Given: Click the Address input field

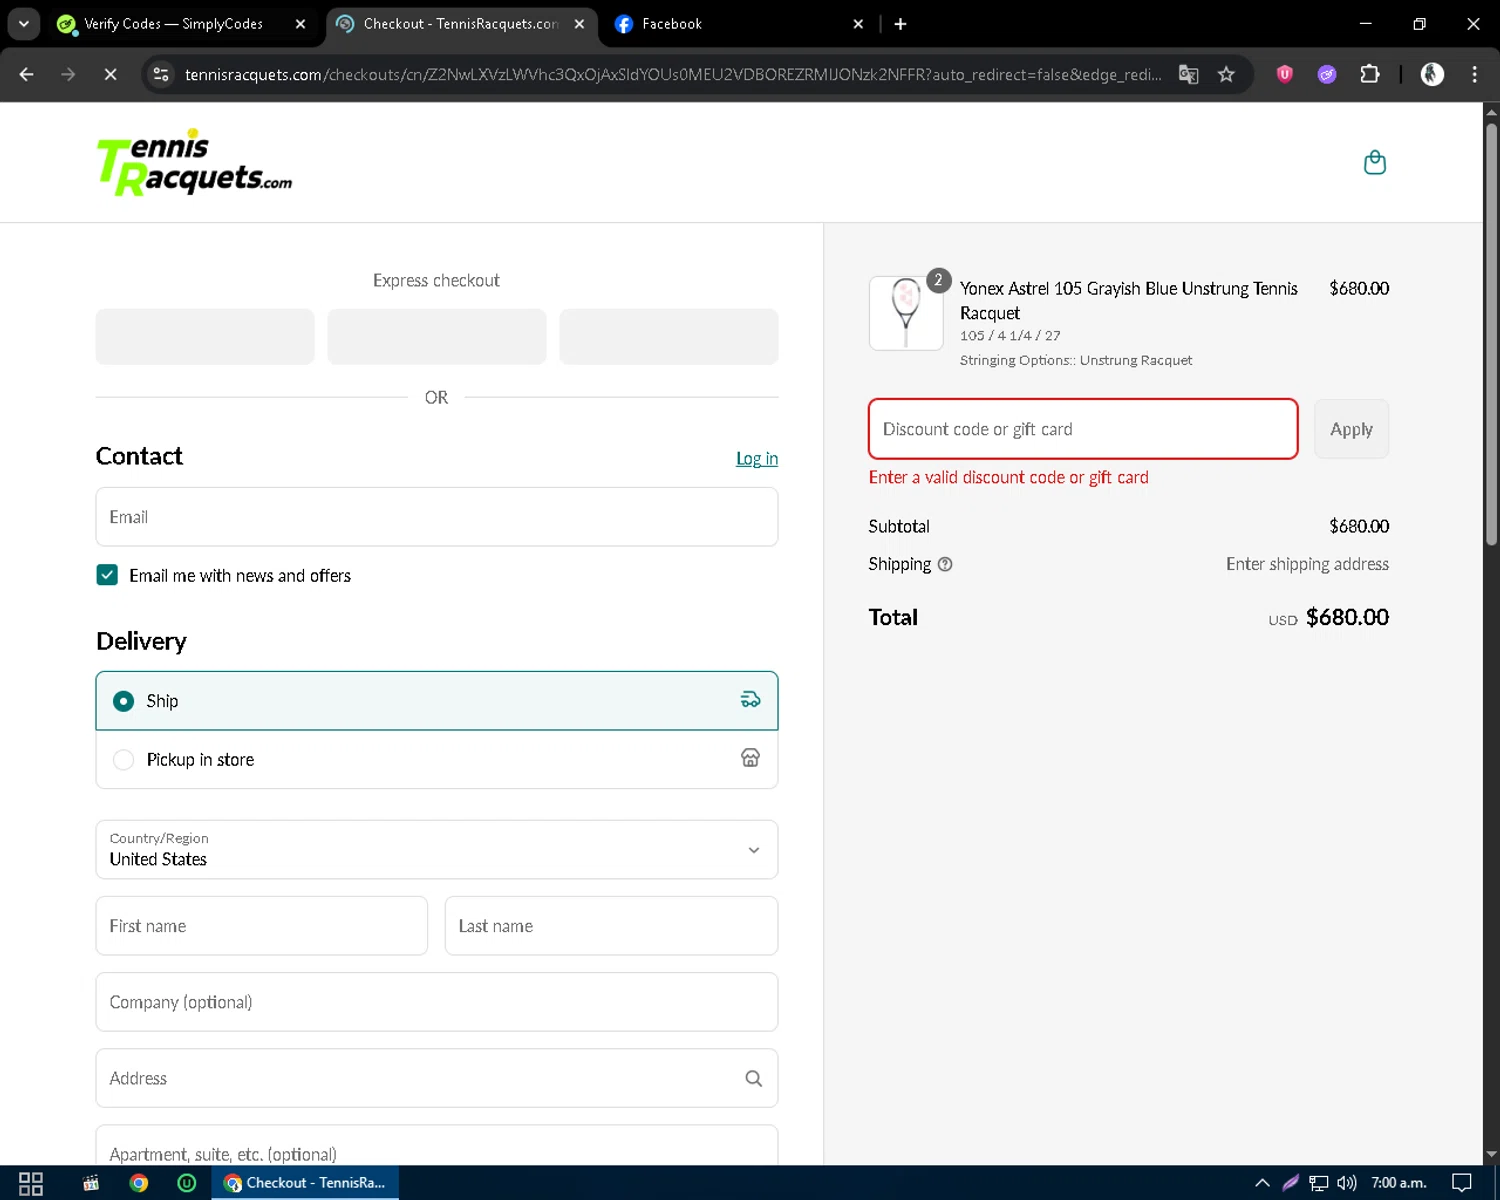Looking at the screenshot, I should pos(437,1078).
